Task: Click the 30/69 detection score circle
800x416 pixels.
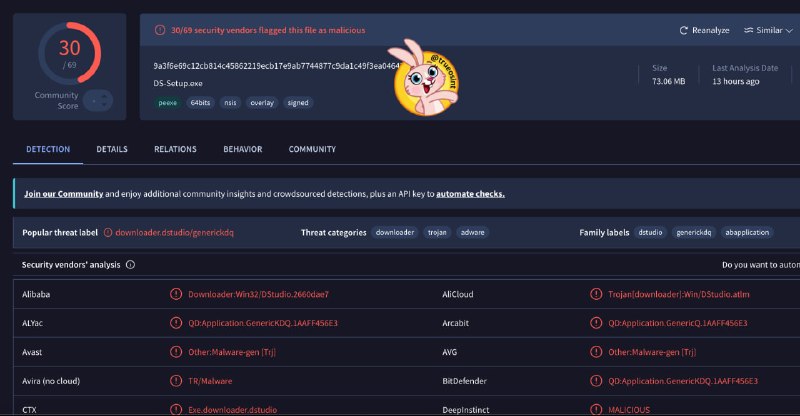Action: click(x=69, y=53)
